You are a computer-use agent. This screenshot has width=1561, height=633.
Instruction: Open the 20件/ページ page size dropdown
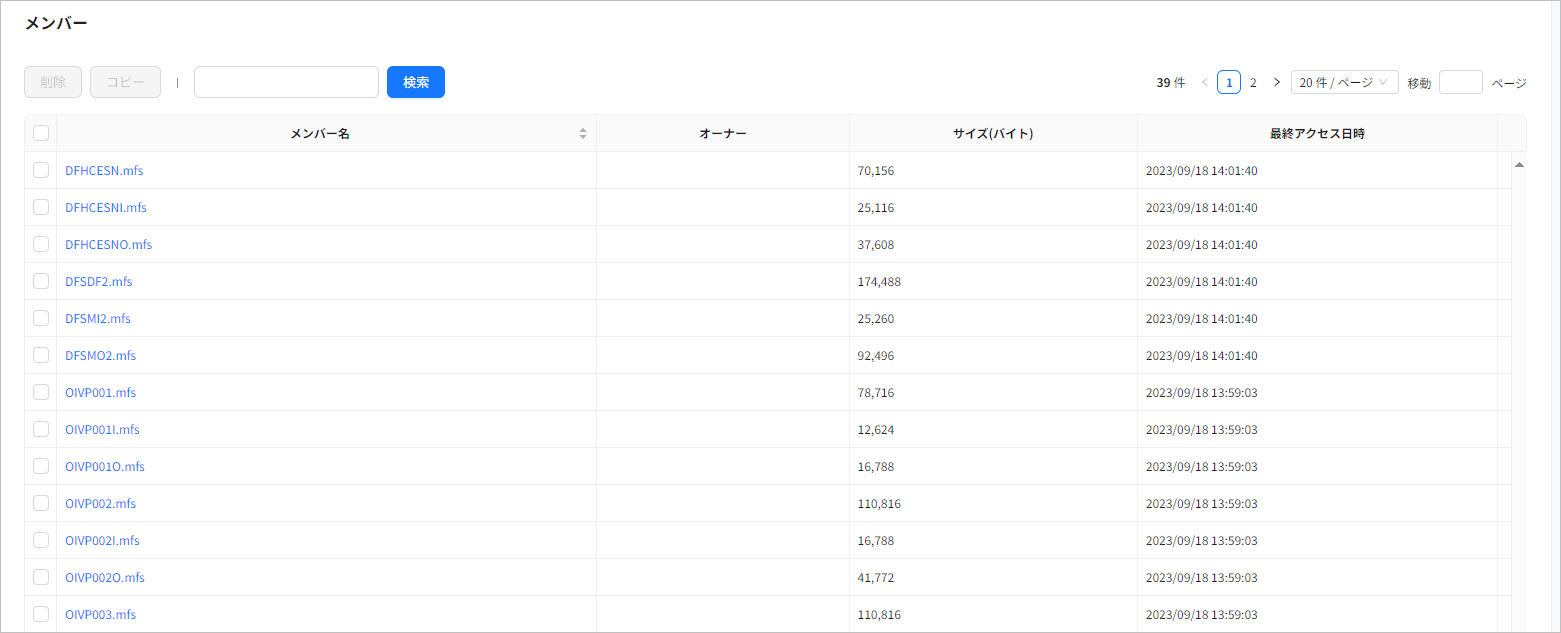(x=1344, y=82)
